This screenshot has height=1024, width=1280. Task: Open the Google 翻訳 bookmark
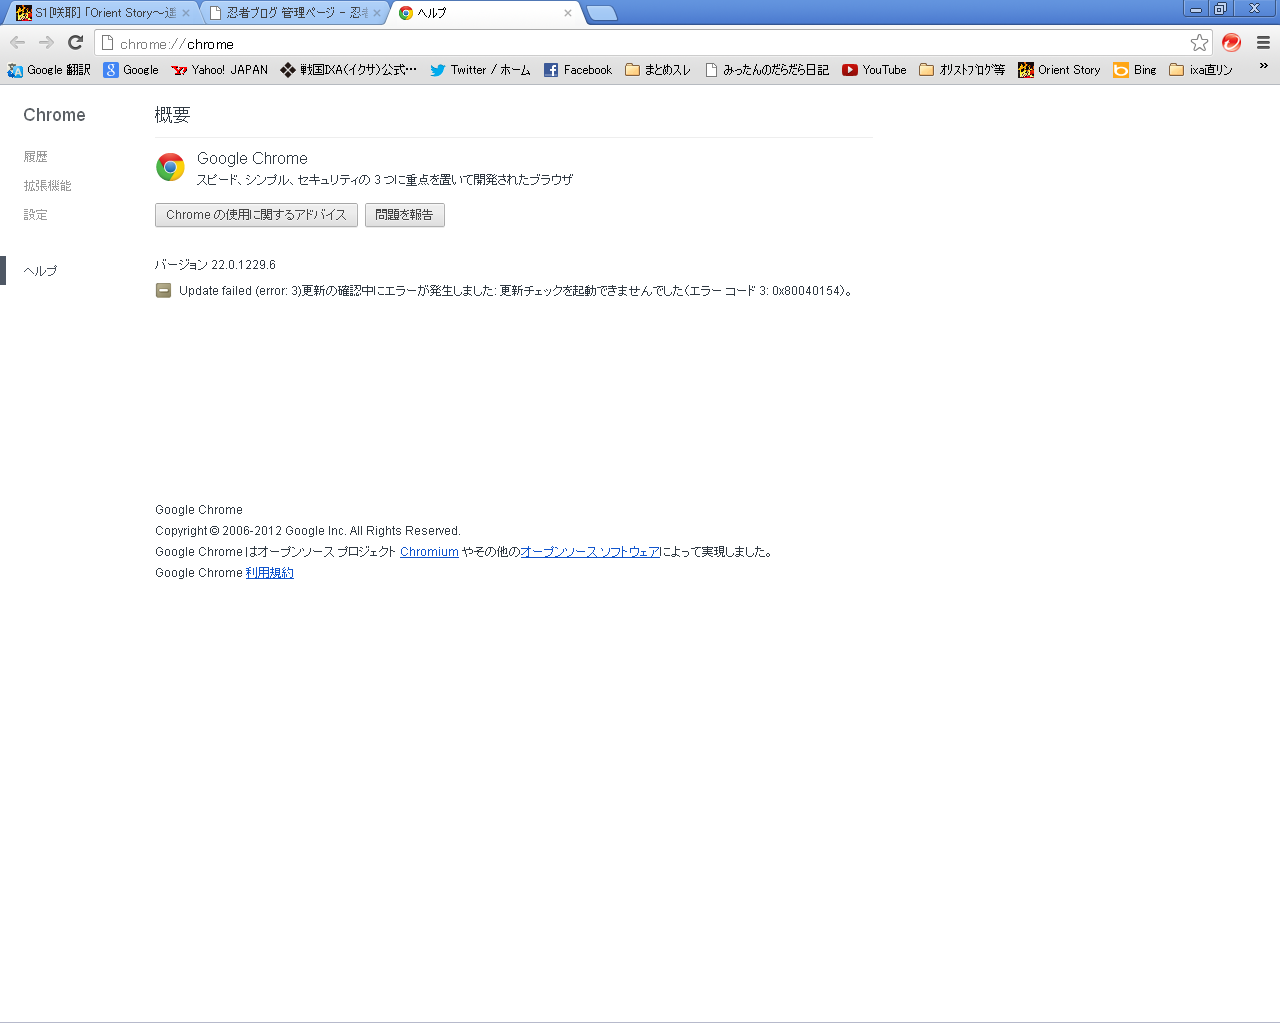(x=49, y=70)
